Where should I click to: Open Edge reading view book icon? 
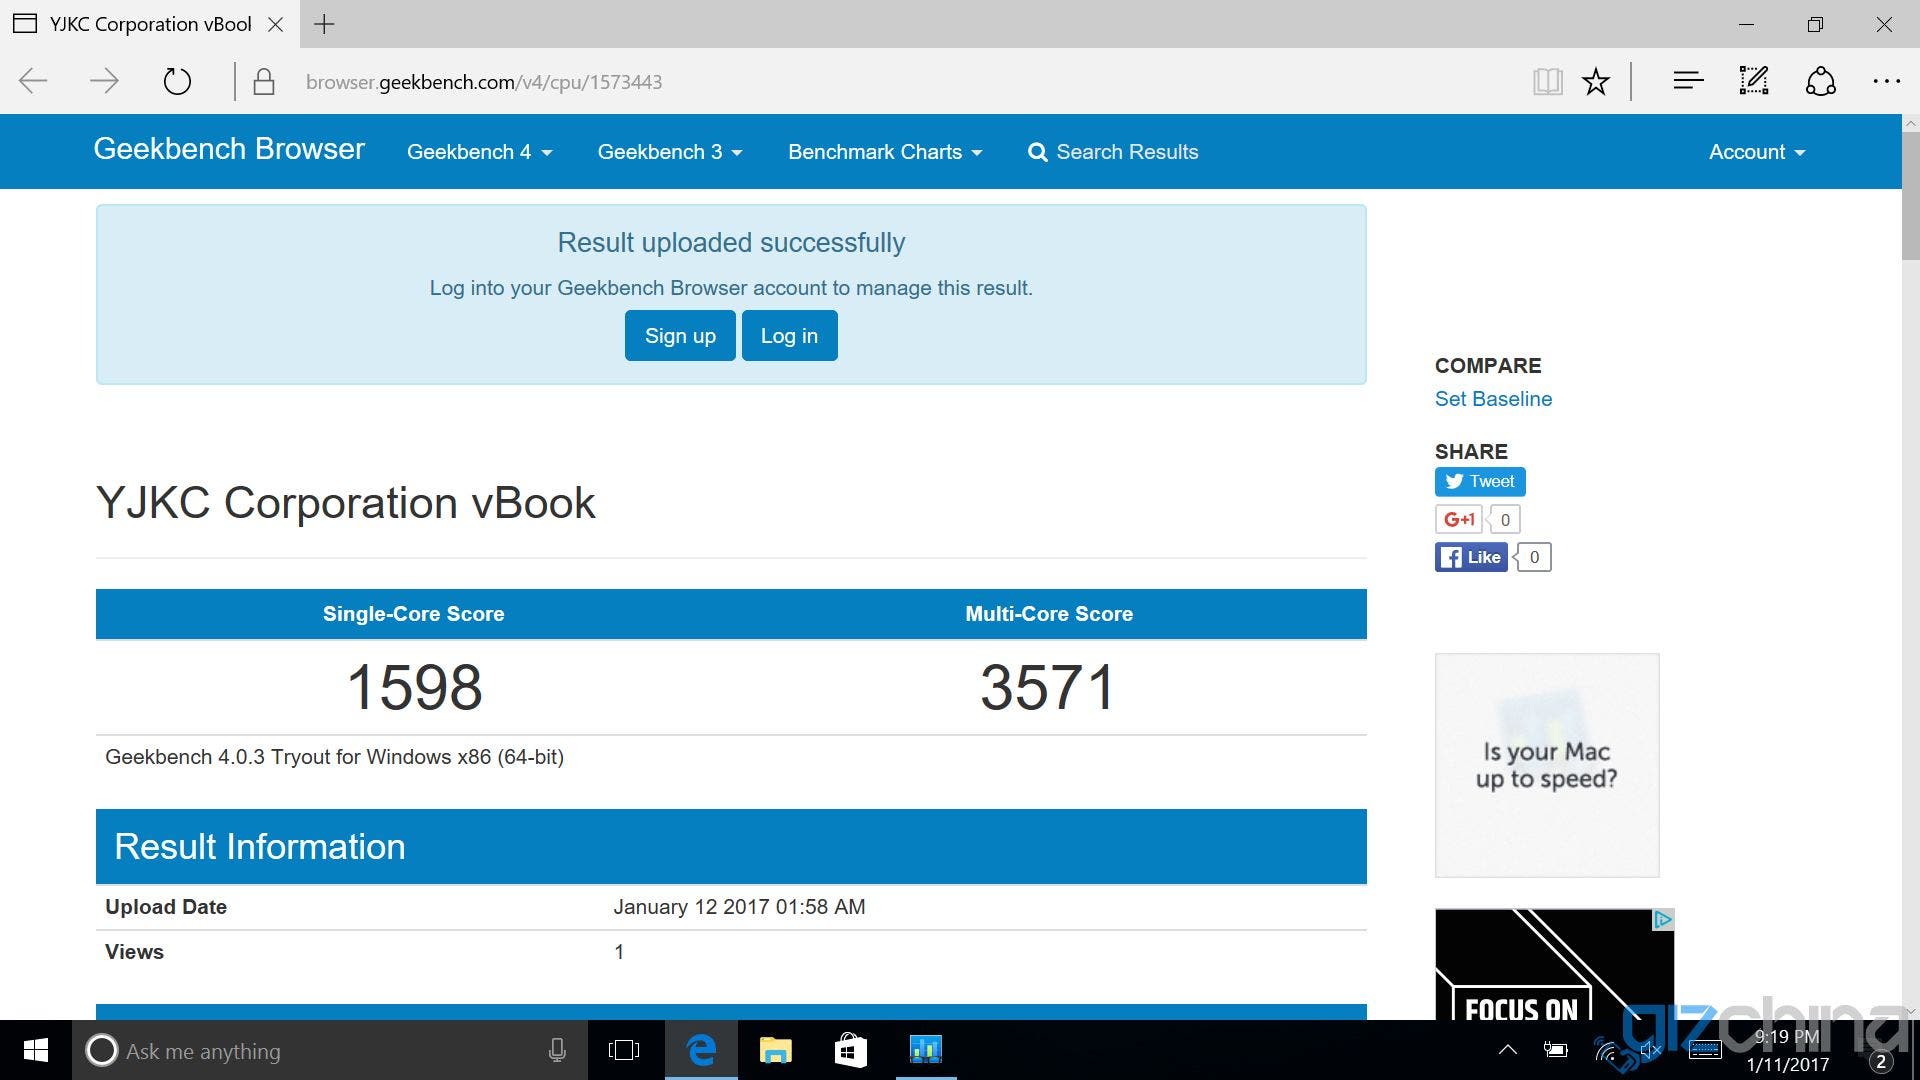[1547, 81]
